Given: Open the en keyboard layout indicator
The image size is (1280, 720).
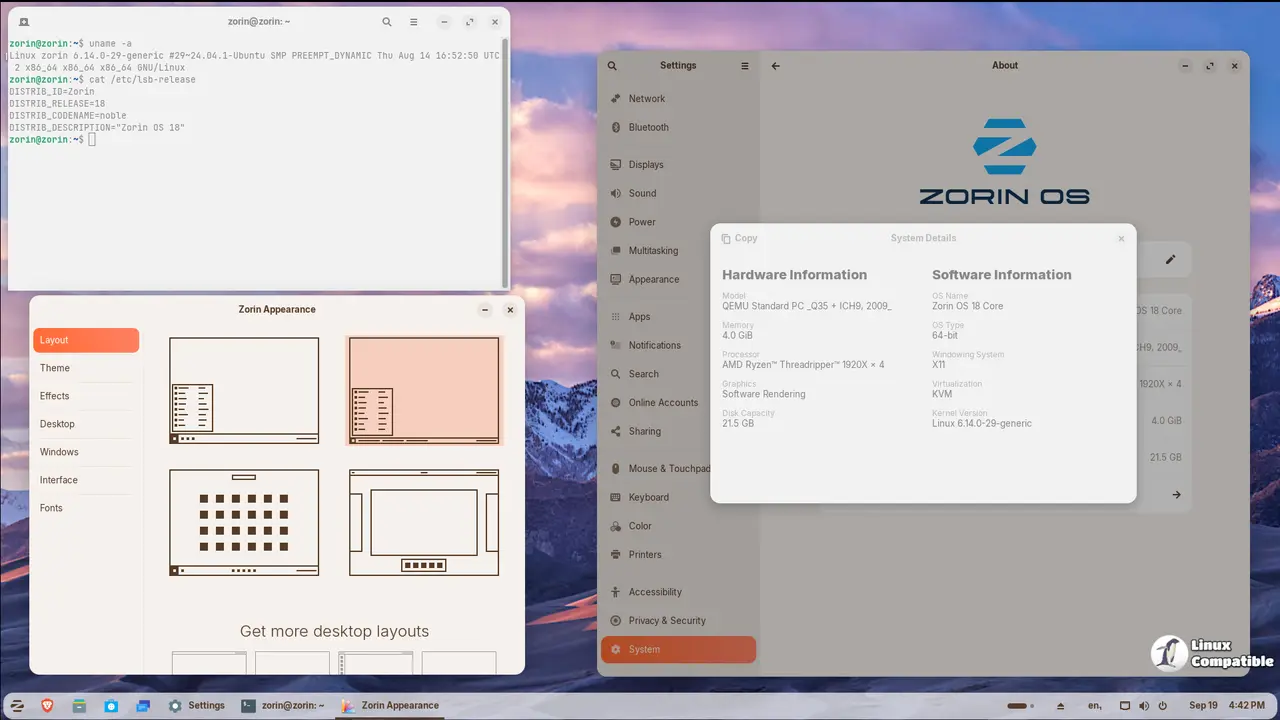Looking at the screenshot, I should click(x=1095, y=705).
